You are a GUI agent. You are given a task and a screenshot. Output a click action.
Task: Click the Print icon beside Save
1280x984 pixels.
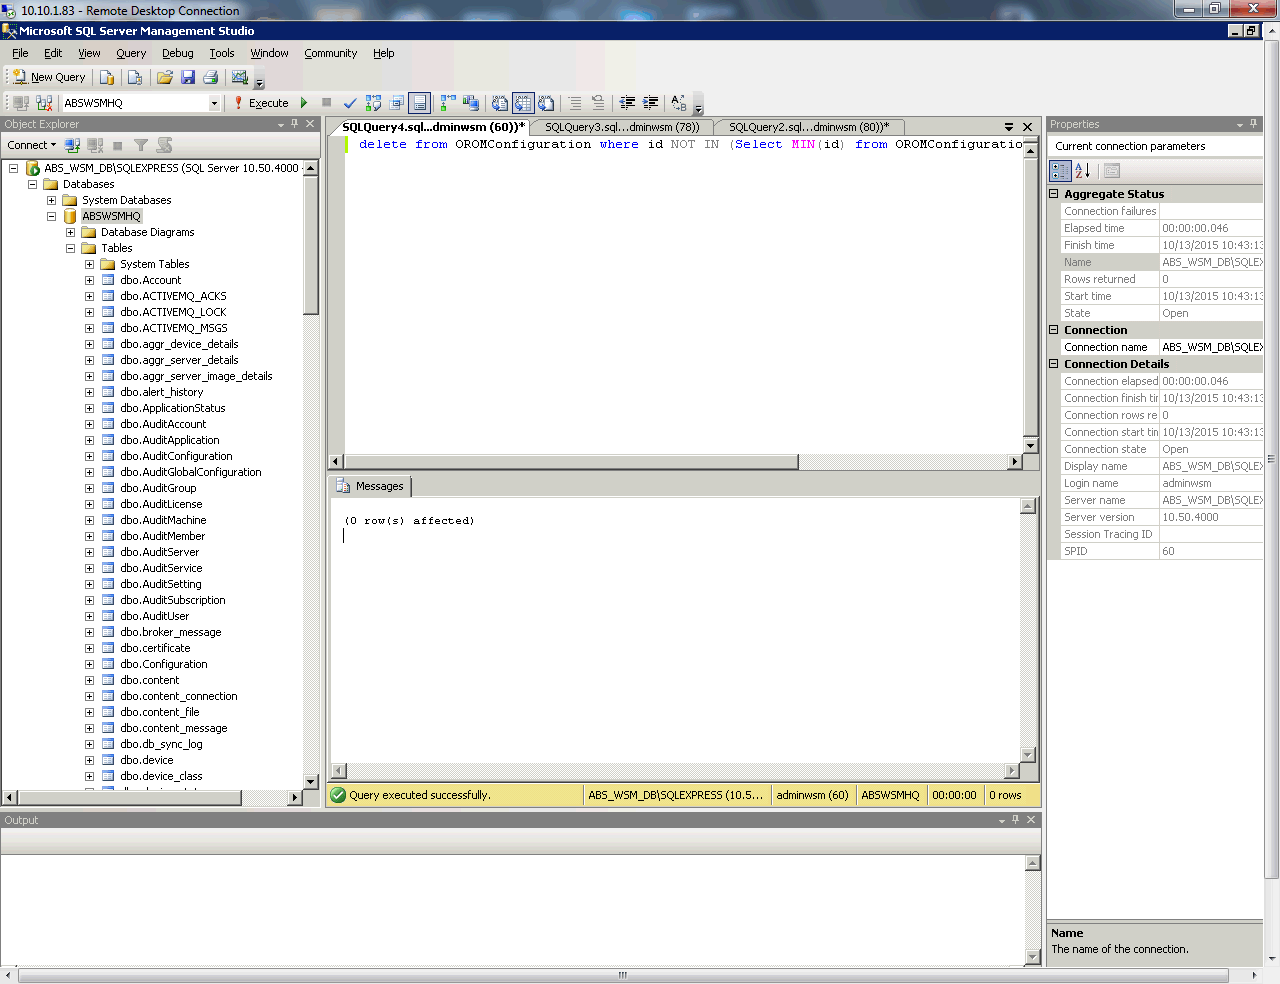(210, 77)
